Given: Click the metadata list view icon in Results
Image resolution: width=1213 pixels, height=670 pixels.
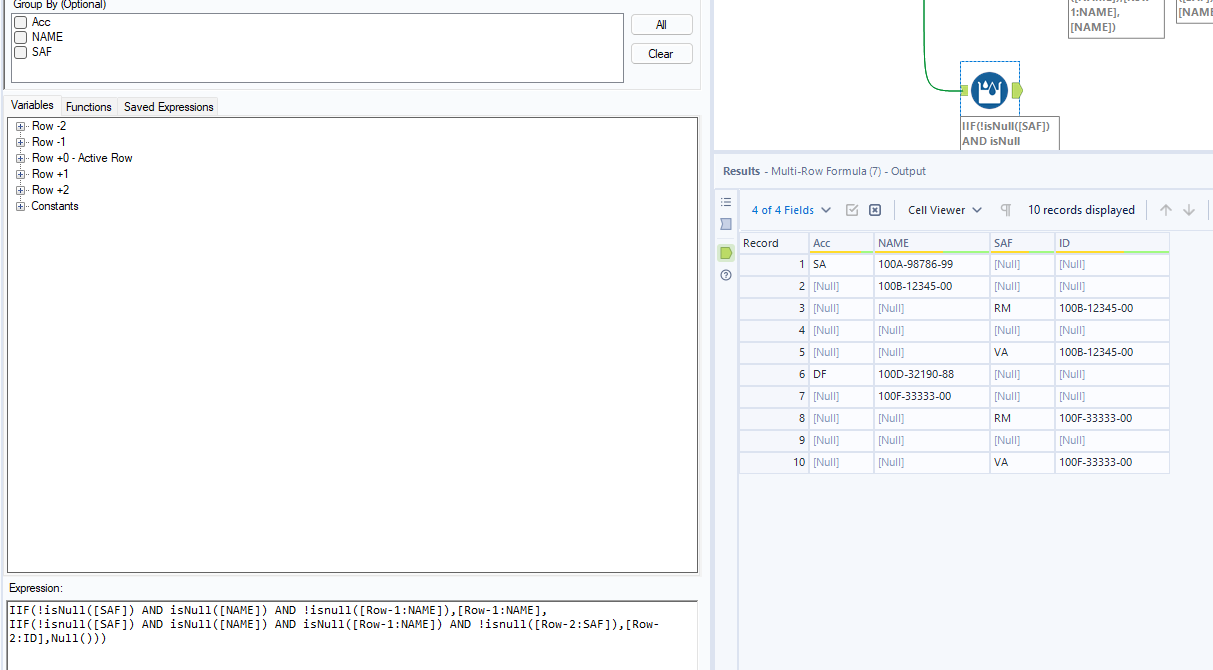Looking at the screenshot, I should pos(726,201).
